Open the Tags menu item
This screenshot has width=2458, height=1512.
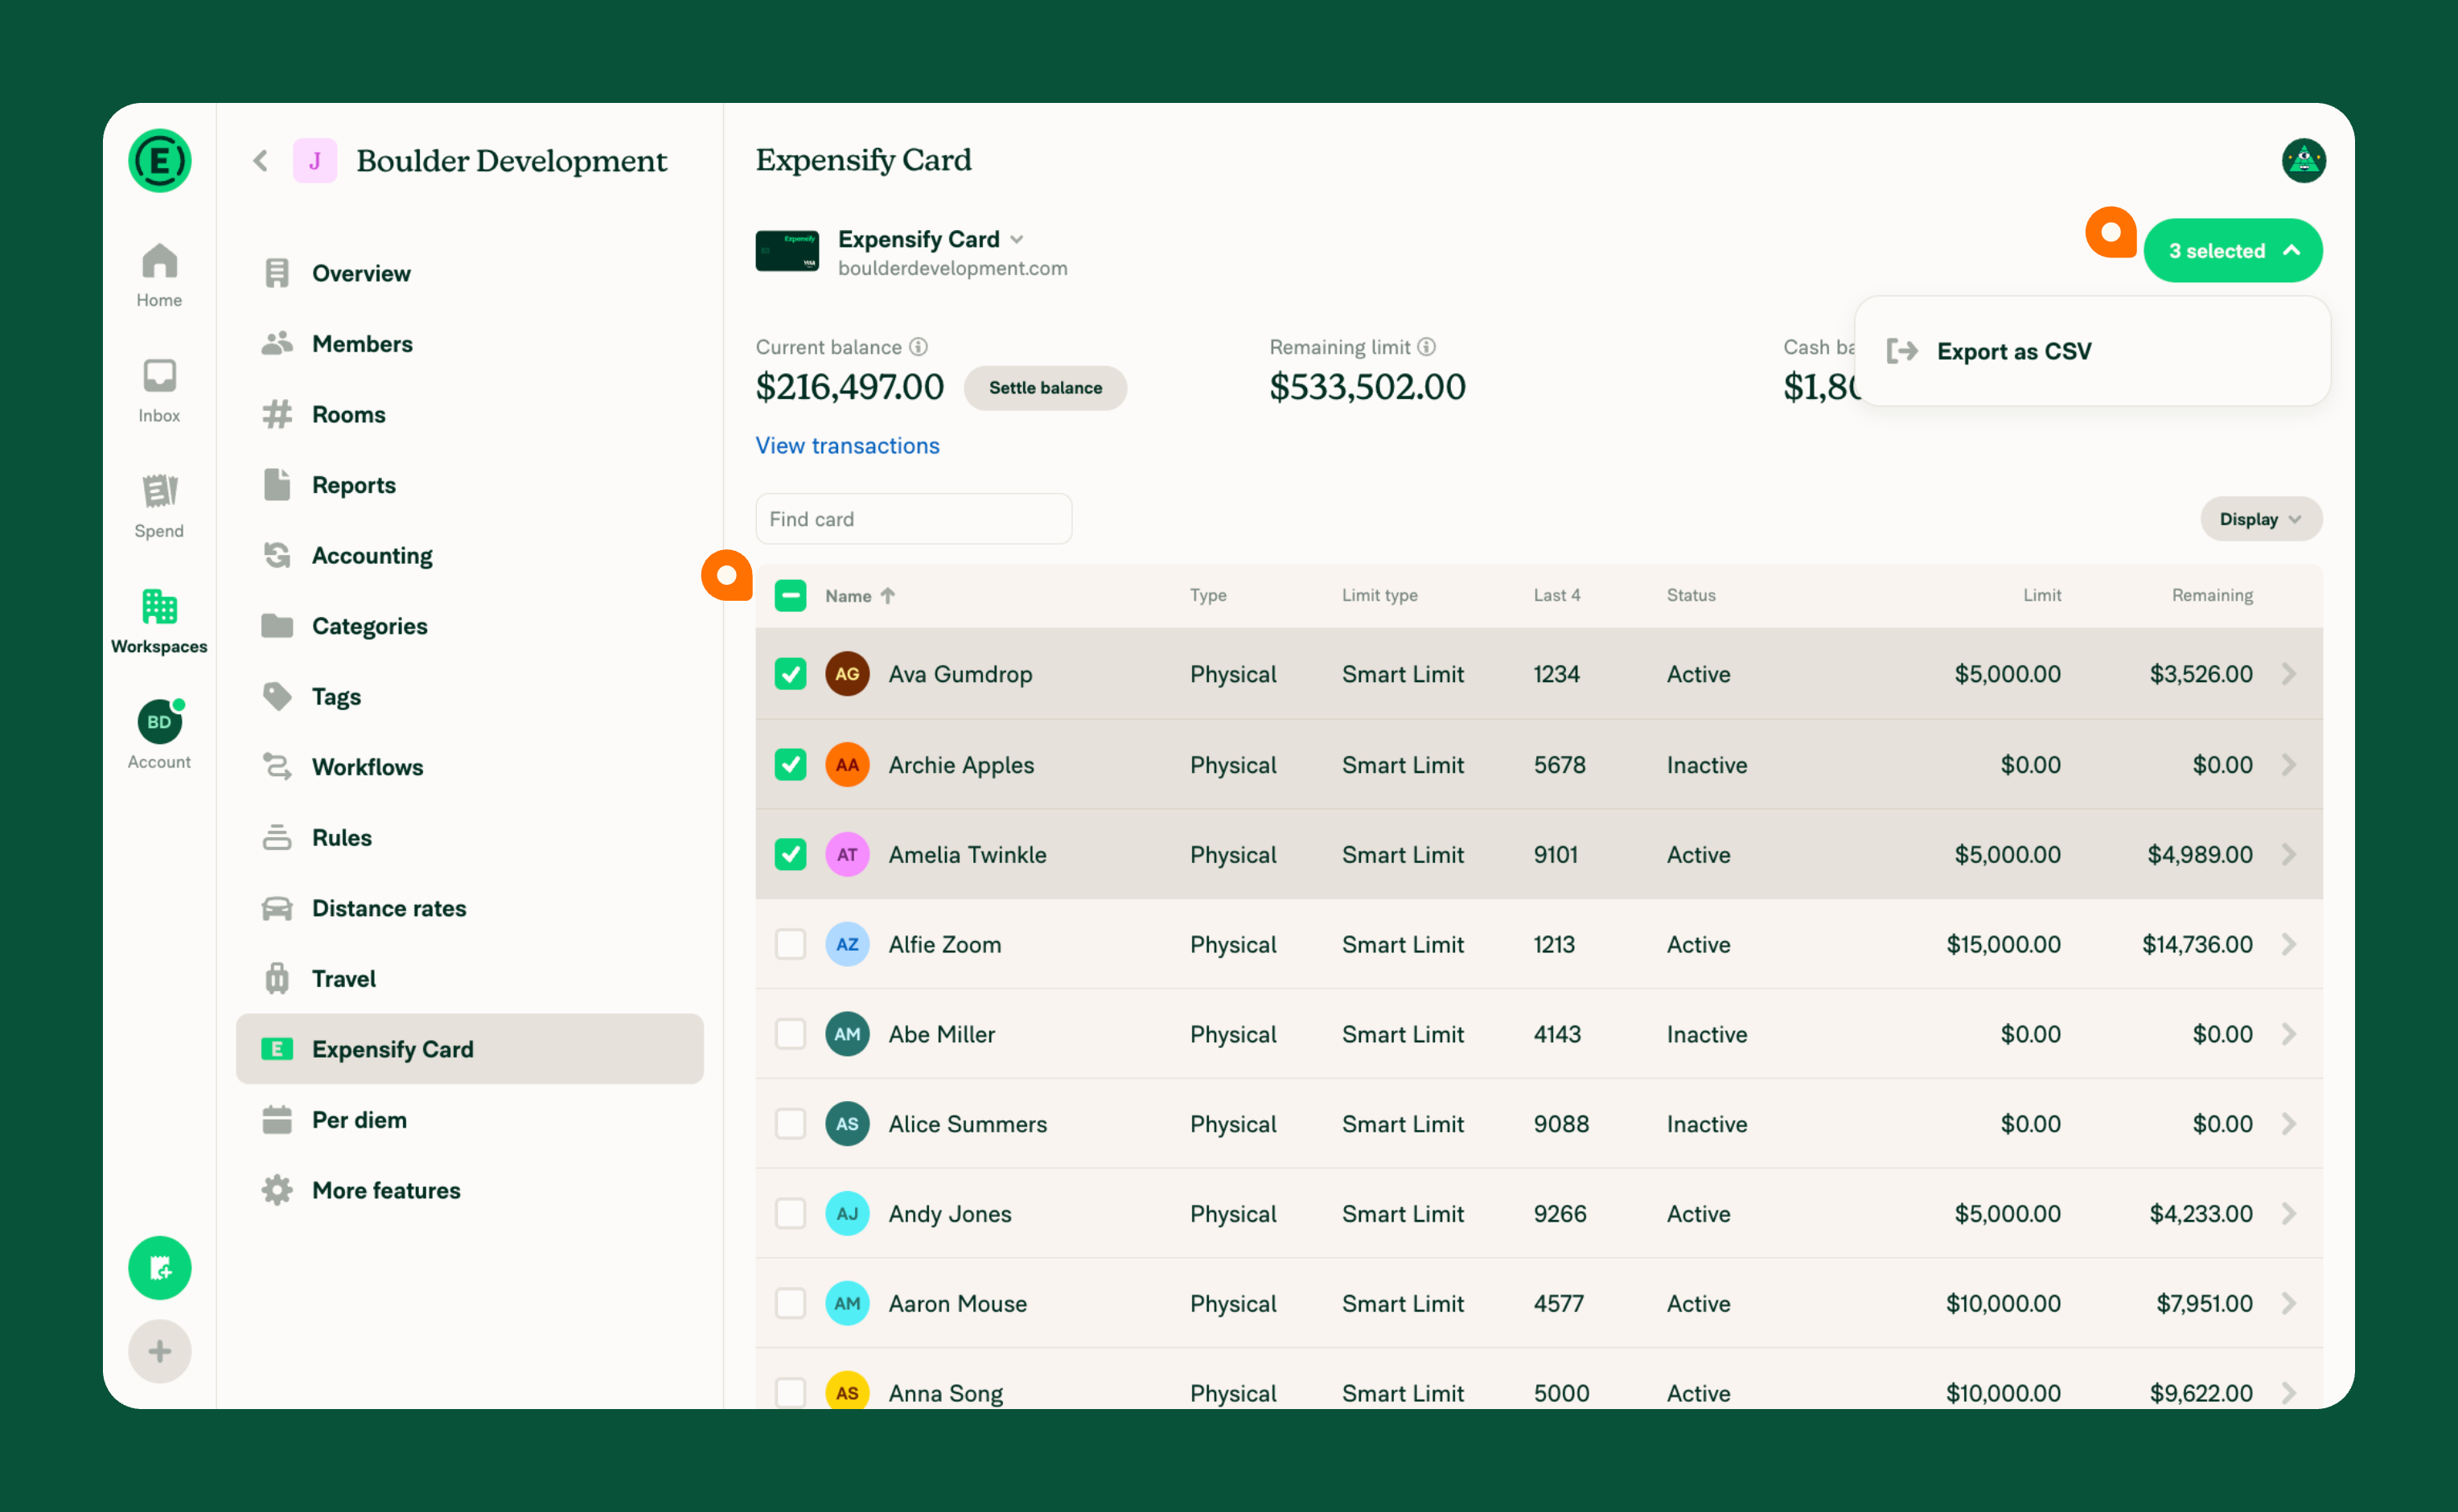click(469, 696)
